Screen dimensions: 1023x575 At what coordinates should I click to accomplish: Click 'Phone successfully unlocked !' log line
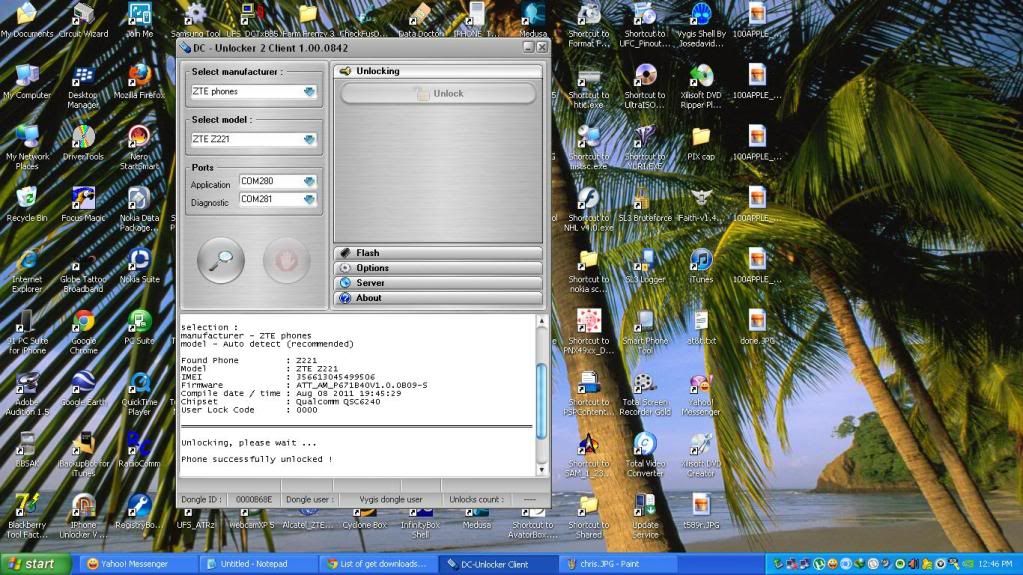coord(257,459)
